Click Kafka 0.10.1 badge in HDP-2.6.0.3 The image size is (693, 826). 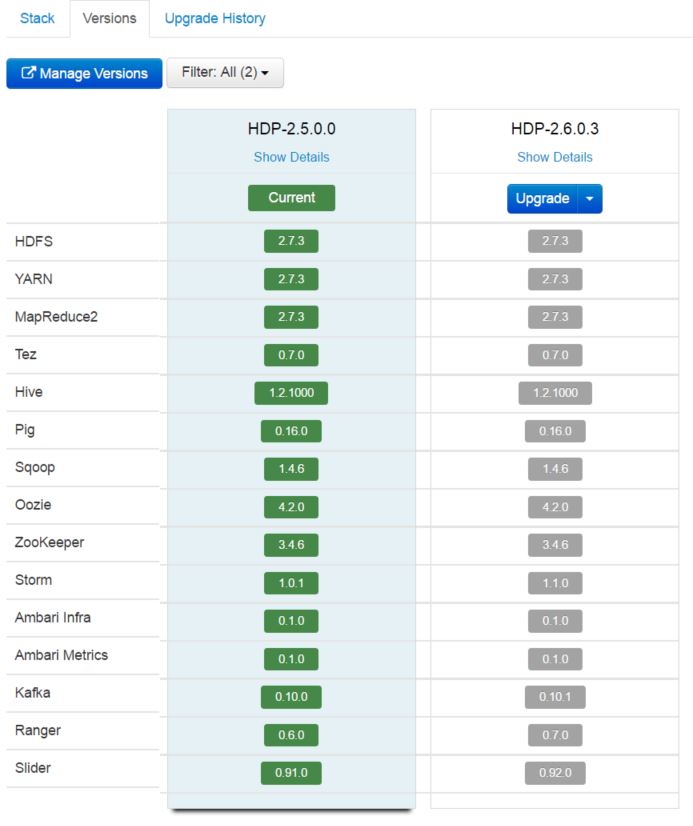554,697
